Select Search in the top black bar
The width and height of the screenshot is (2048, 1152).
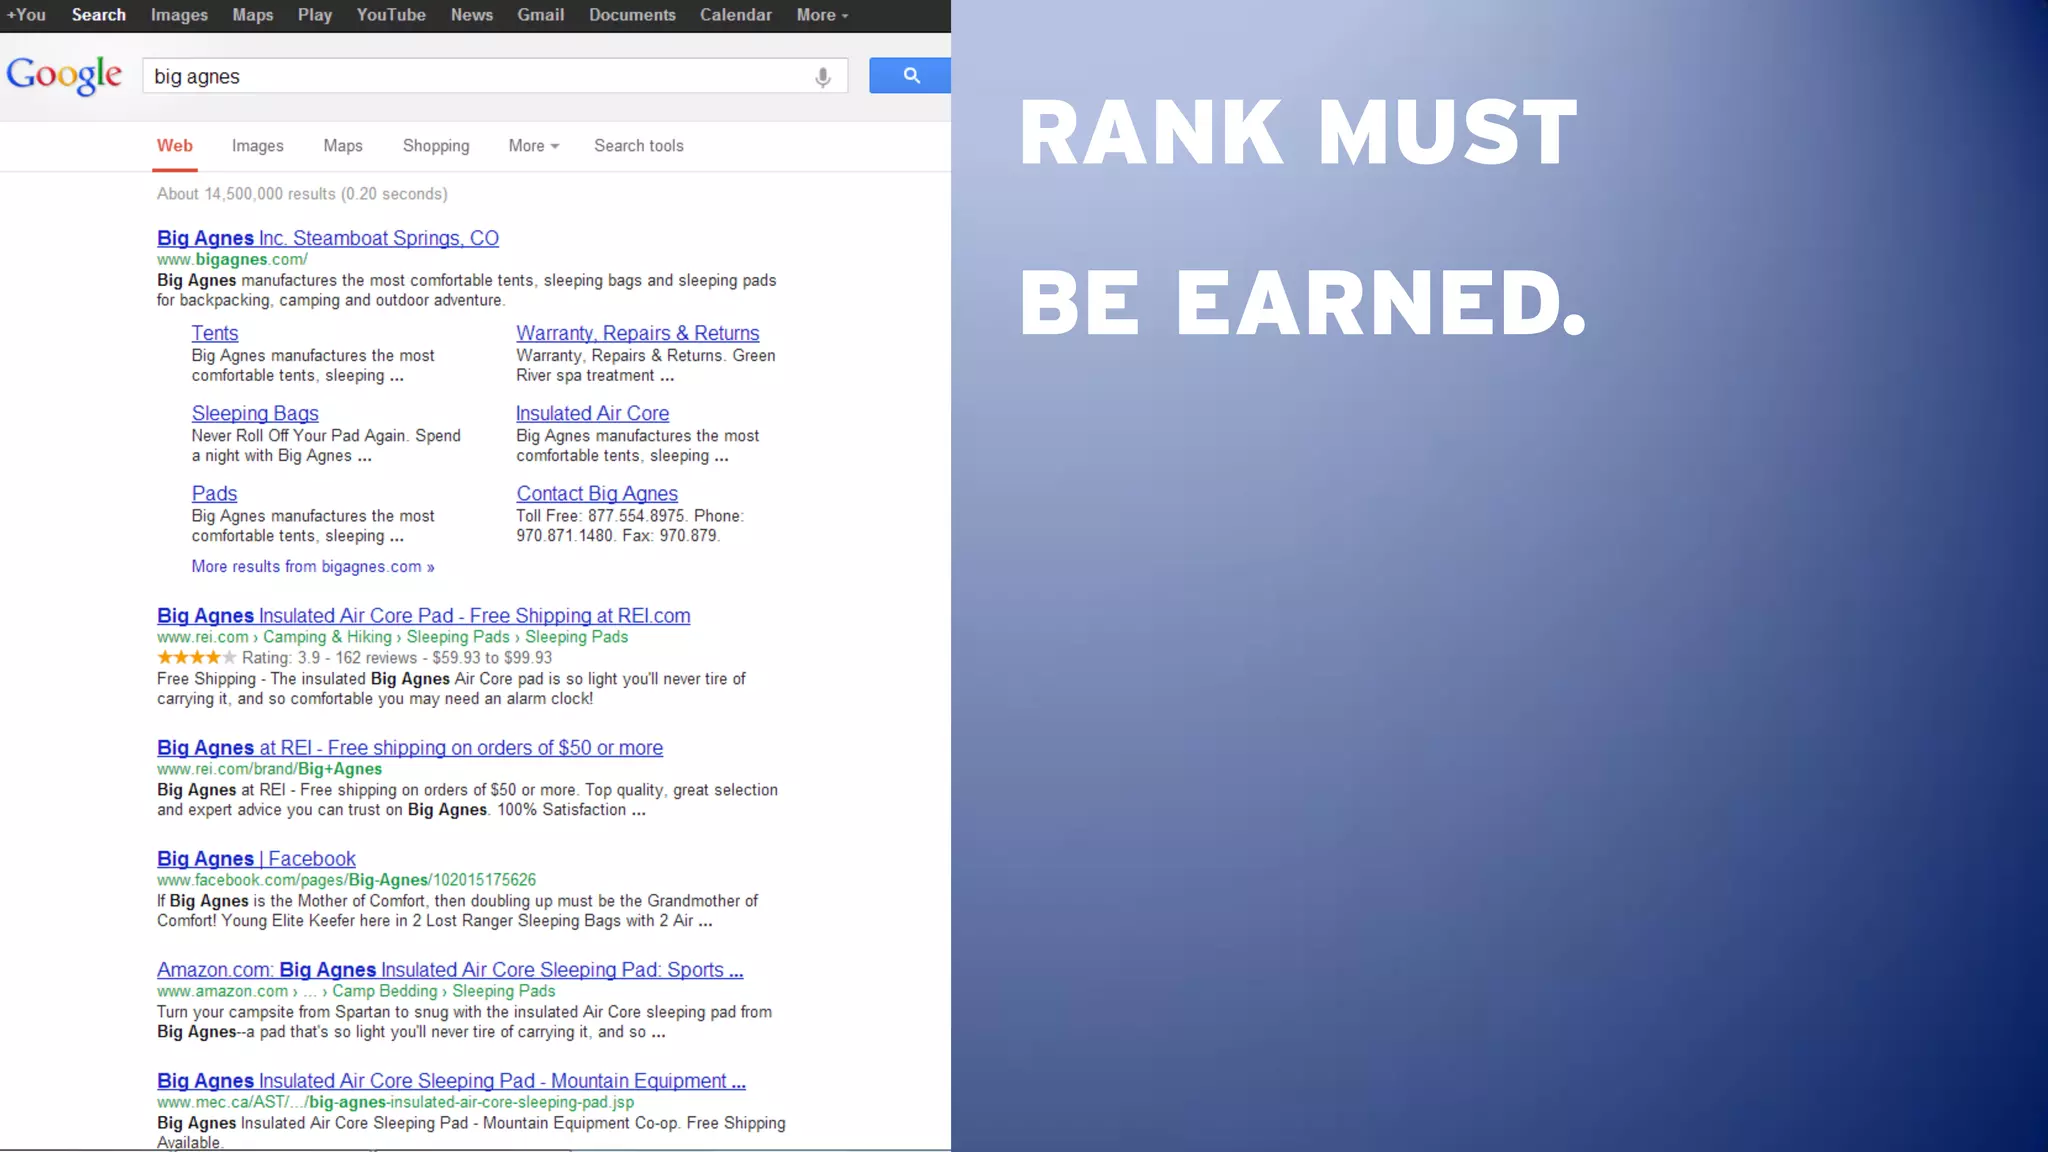point(99,15)
